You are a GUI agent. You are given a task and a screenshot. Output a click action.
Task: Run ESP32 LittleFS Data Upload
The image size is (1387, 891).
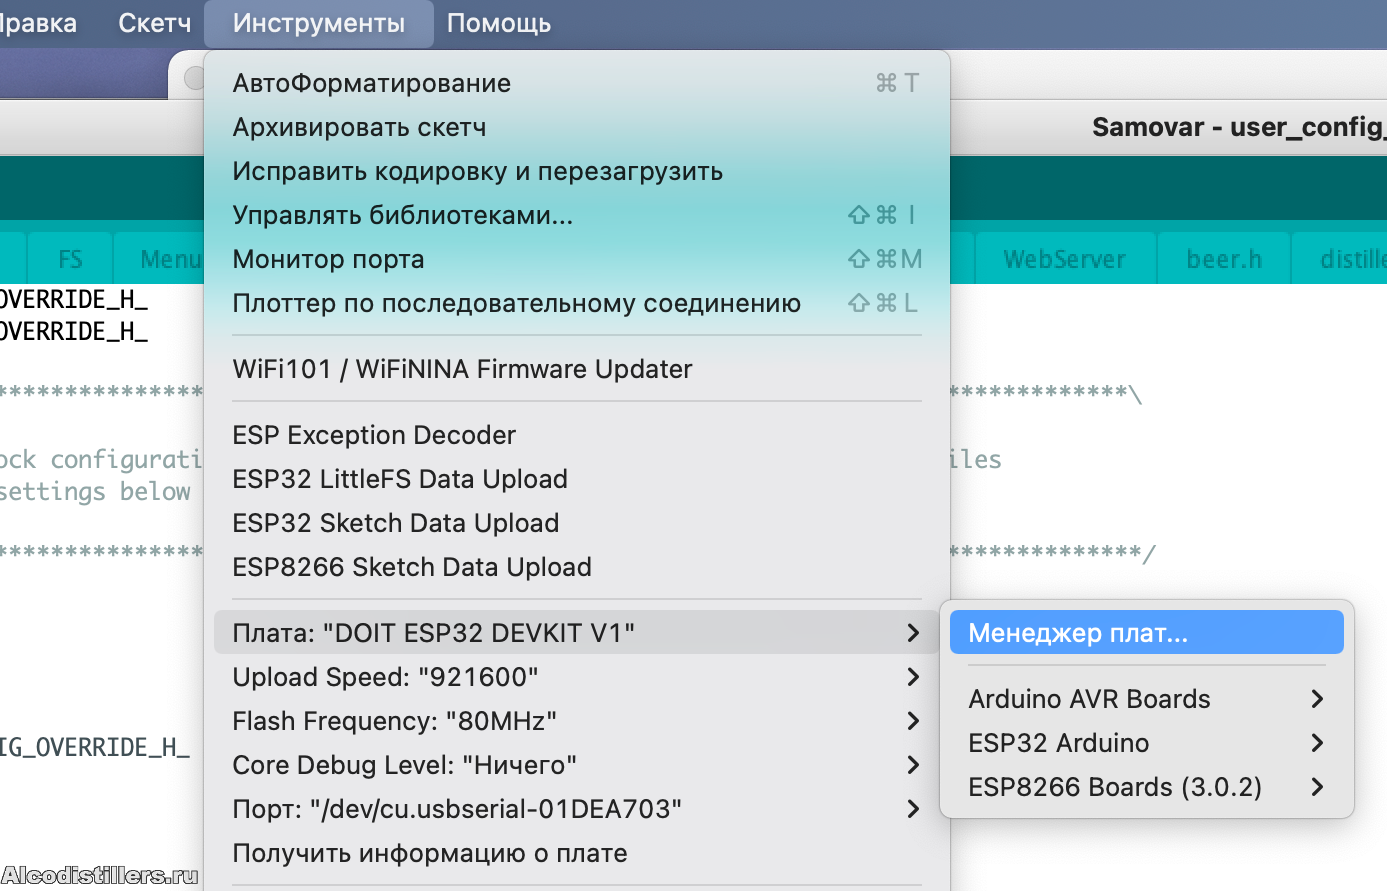(576, 479)
